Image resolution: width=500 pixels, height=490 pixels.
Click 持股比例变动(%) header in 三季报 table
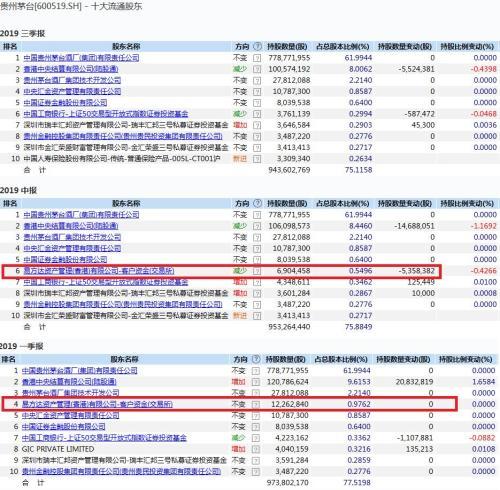click(x=467, y=47)
